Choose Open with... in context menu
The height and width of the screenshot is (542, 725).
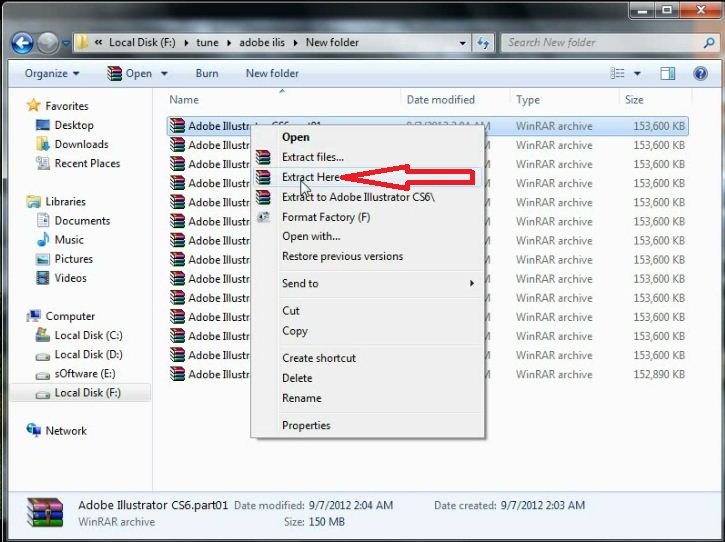click(x=311, y=236)
